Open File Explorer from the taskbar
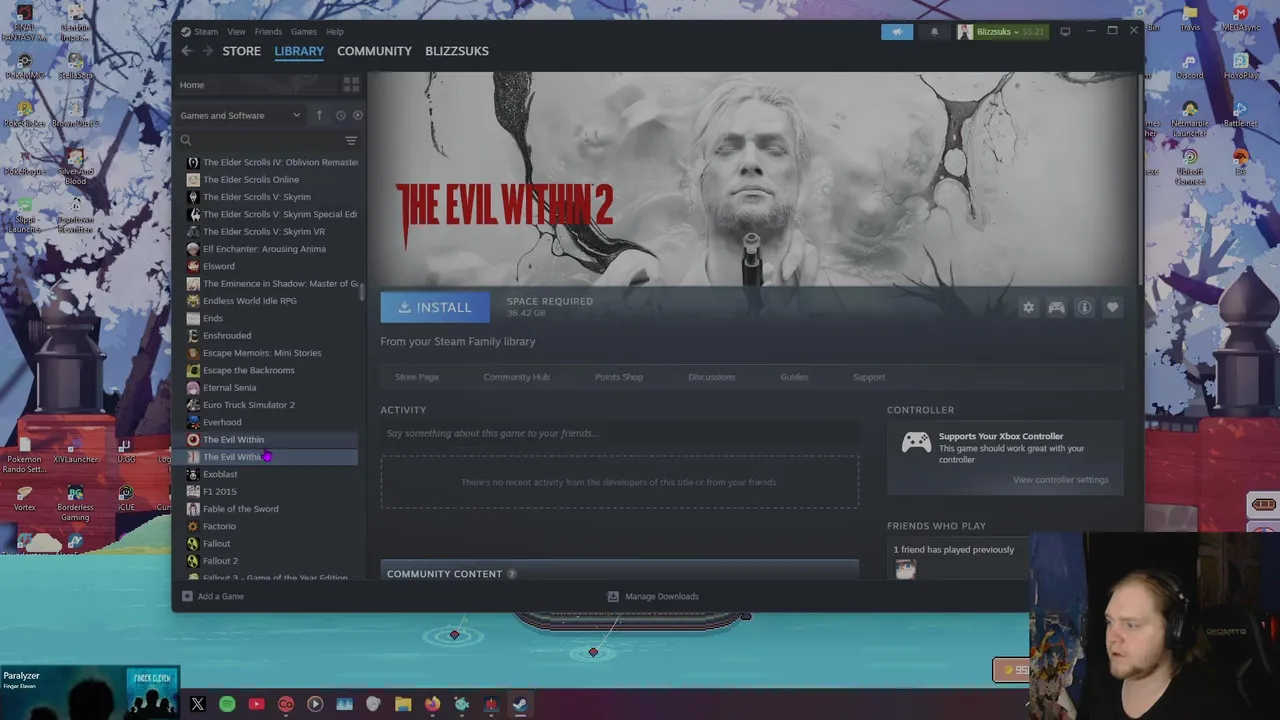The width and height of the screenshot is (1280, 720). click(403, 704)
